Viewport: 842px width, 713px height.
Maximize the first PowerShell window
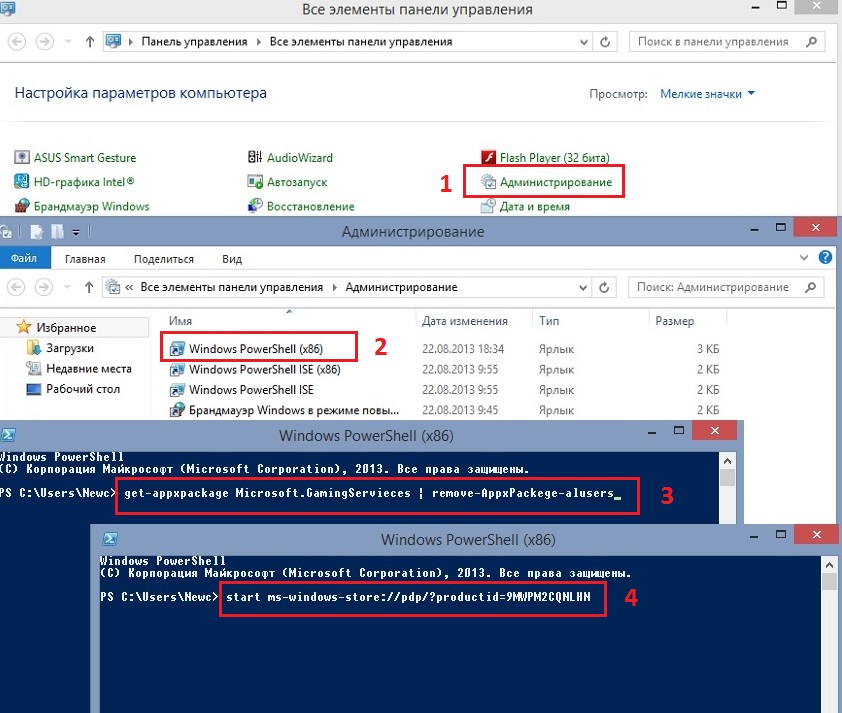[x=679, y=431]
